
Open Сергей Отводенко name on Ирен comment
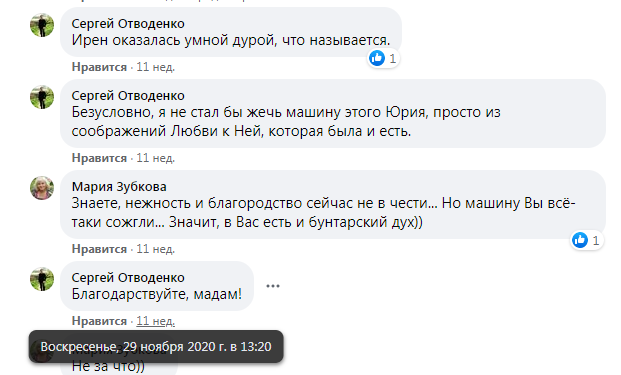pos(128,24)
